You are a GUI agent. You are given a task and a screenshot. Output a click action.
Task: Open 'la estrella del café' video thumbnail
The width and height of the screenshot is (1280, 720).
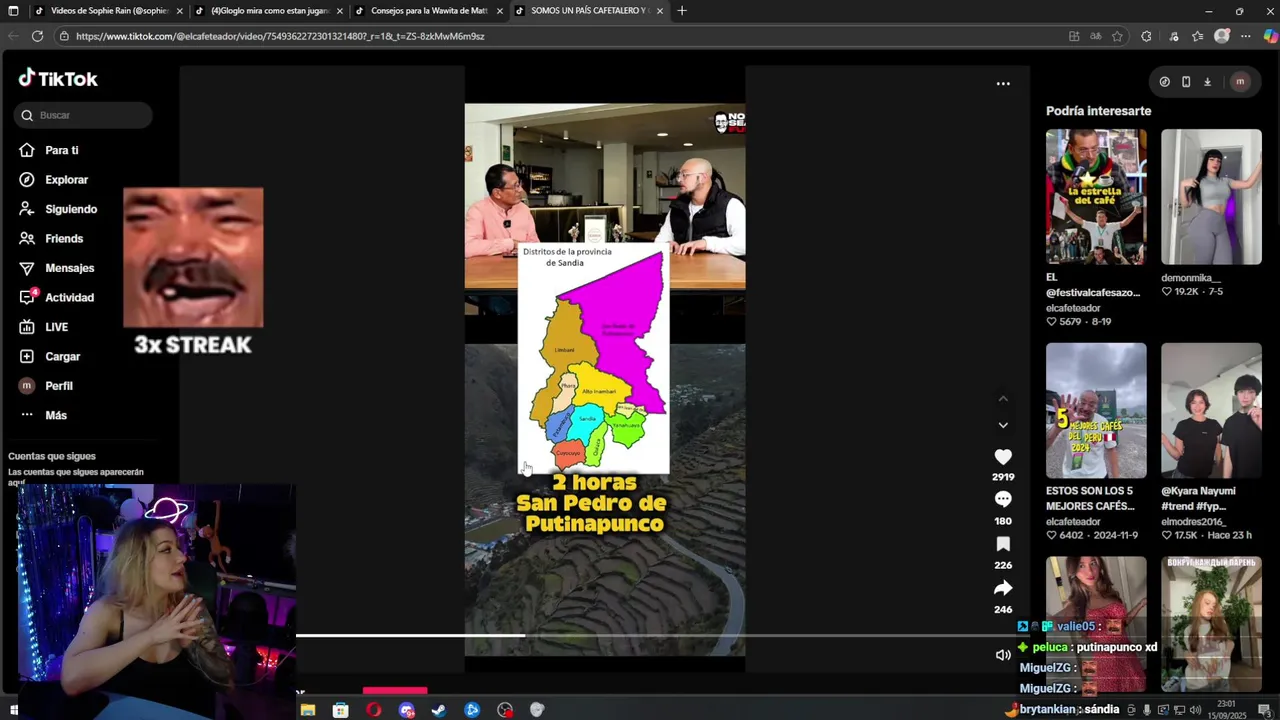[1096, 196]
